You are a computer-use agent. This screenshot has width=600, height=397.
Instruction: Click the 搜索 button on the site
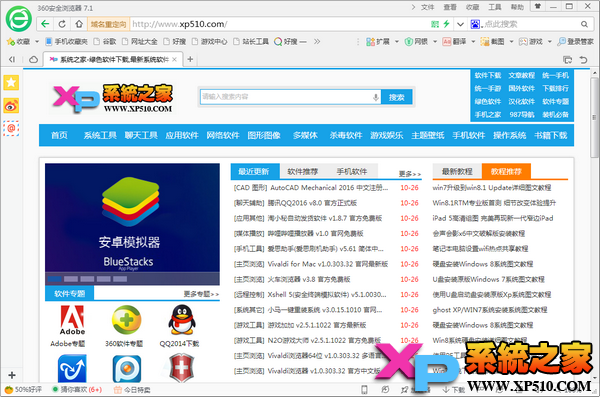click(397, 97)
